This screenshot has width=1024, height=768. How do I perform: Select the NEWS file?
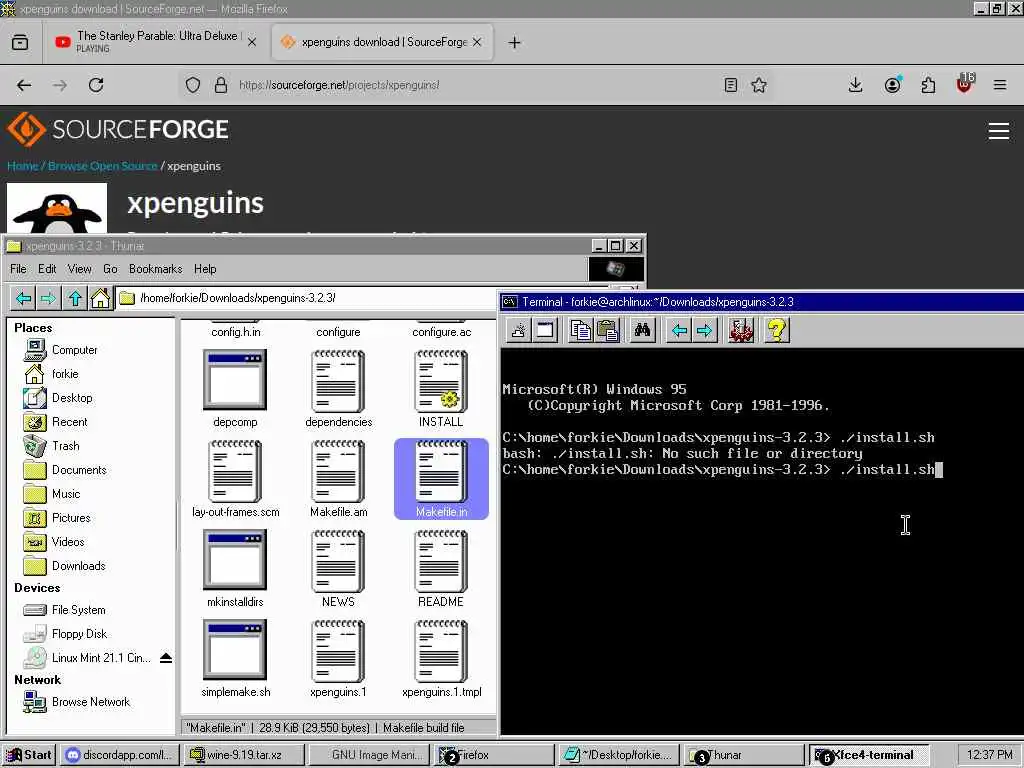click(x=338, y=568)
